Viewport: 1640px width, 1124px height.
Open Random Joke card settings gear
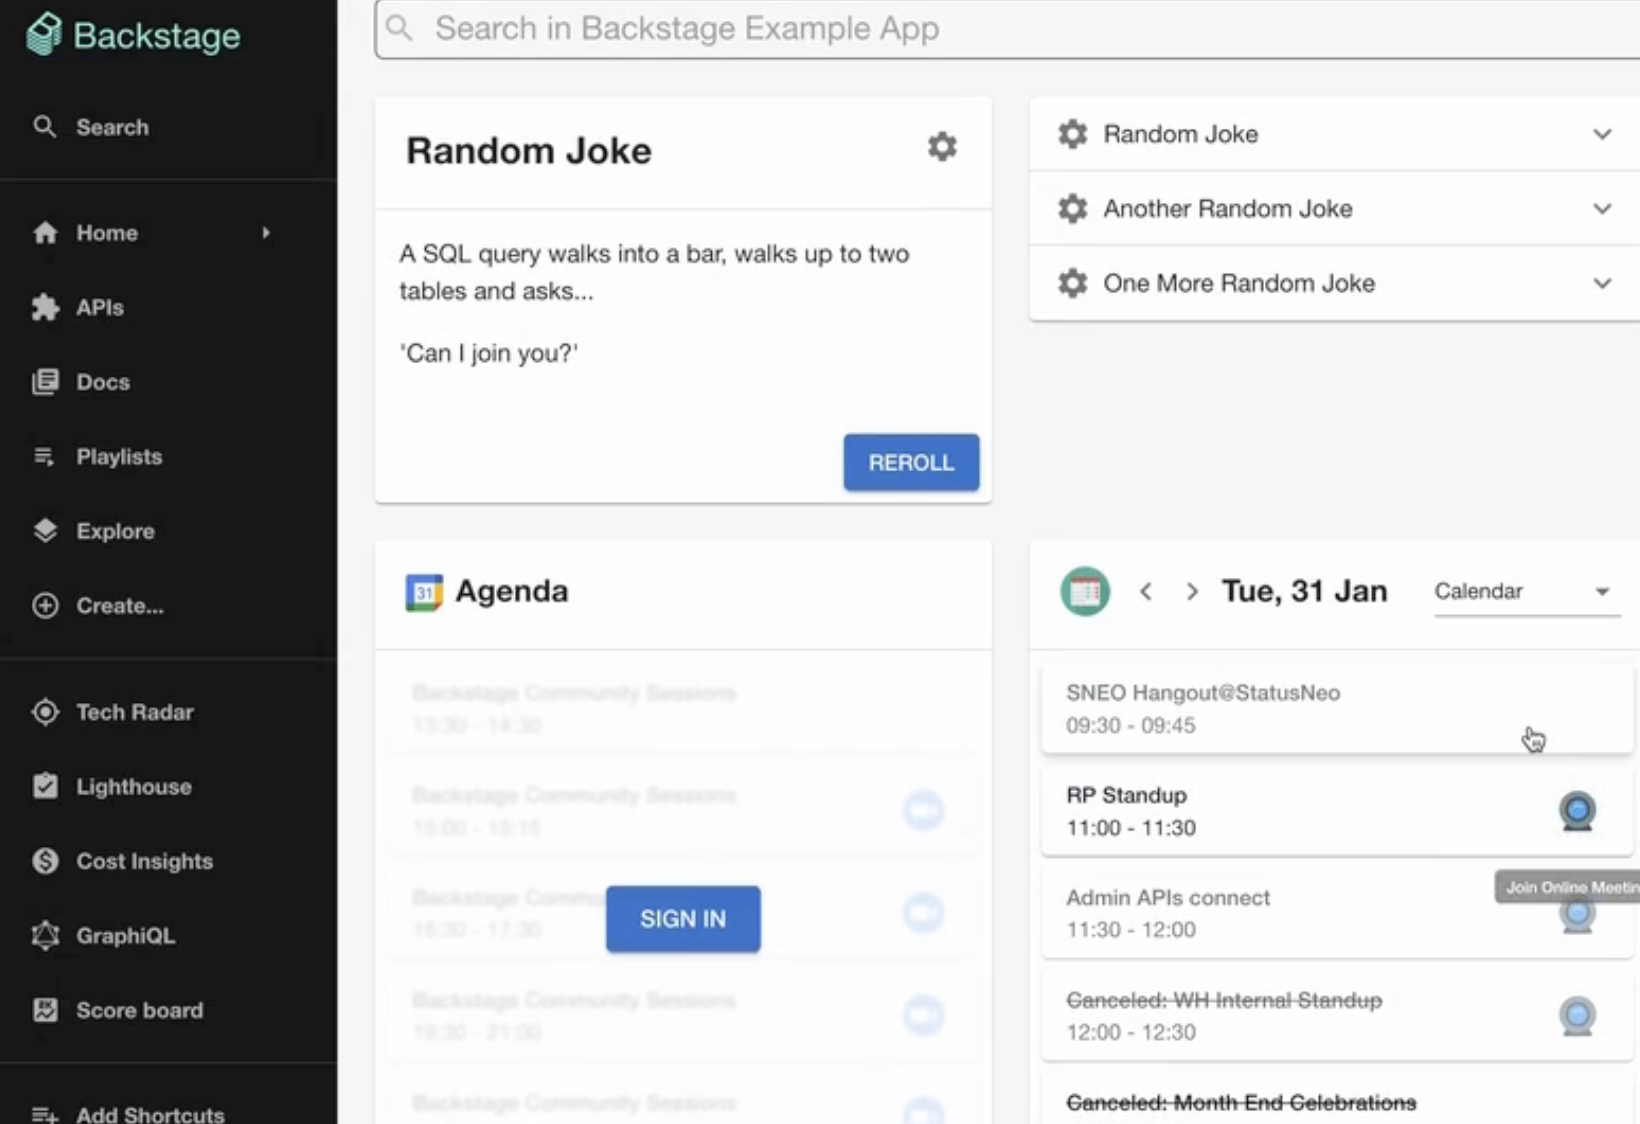tap(942, 147)
